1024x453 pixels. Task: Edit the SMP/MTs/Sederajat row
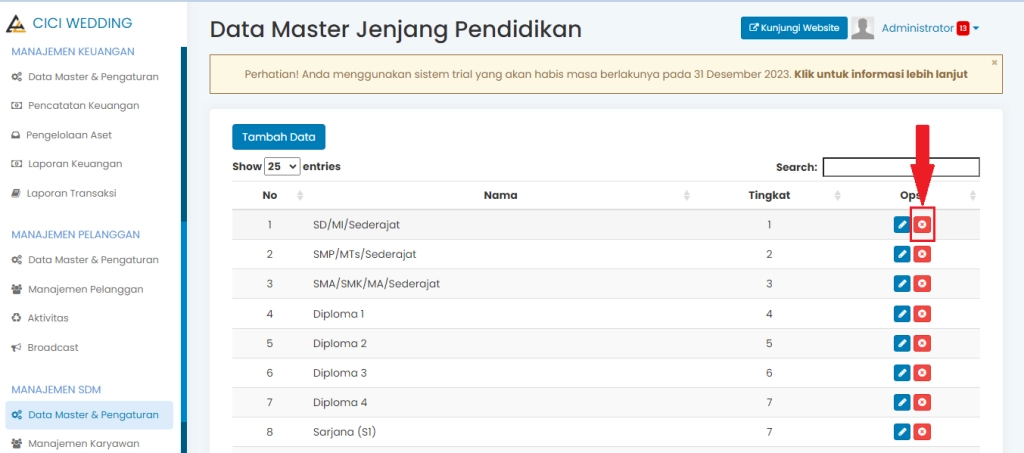(902, 254)
